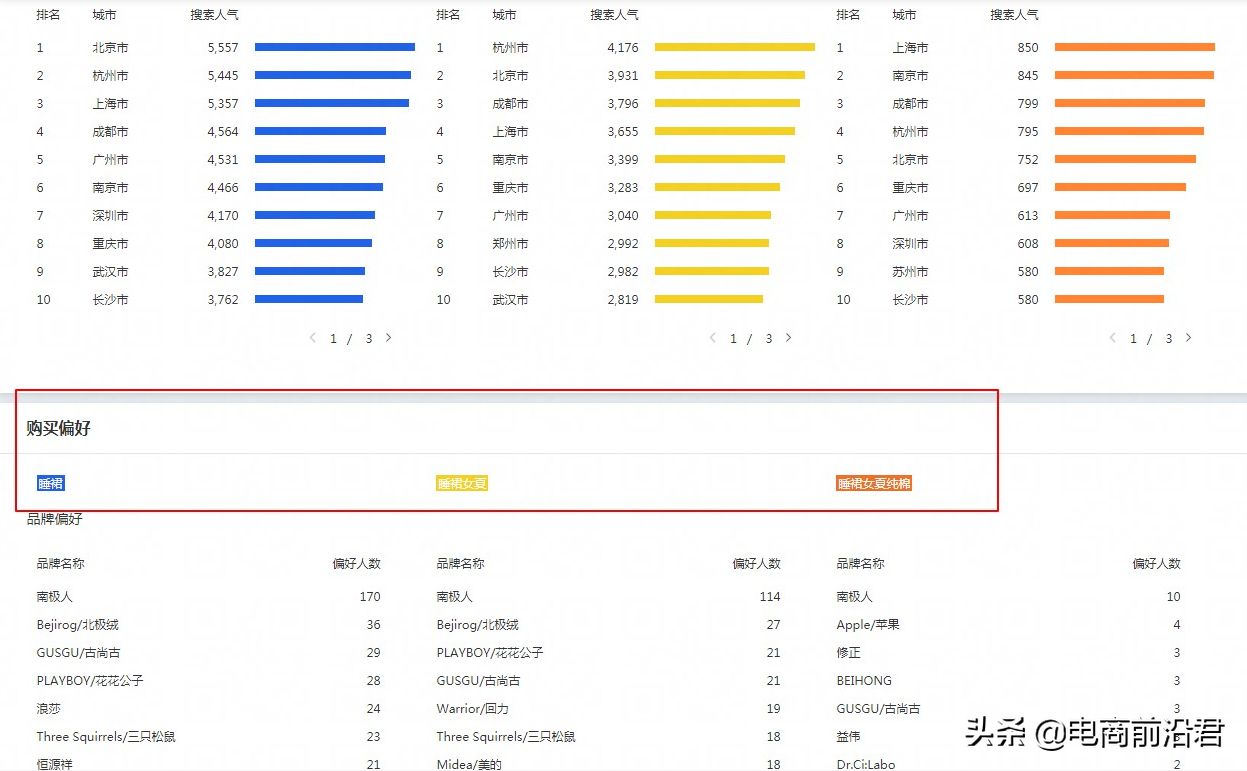
Task: Click the search popularity value 795
Action: coord(1028,132)
